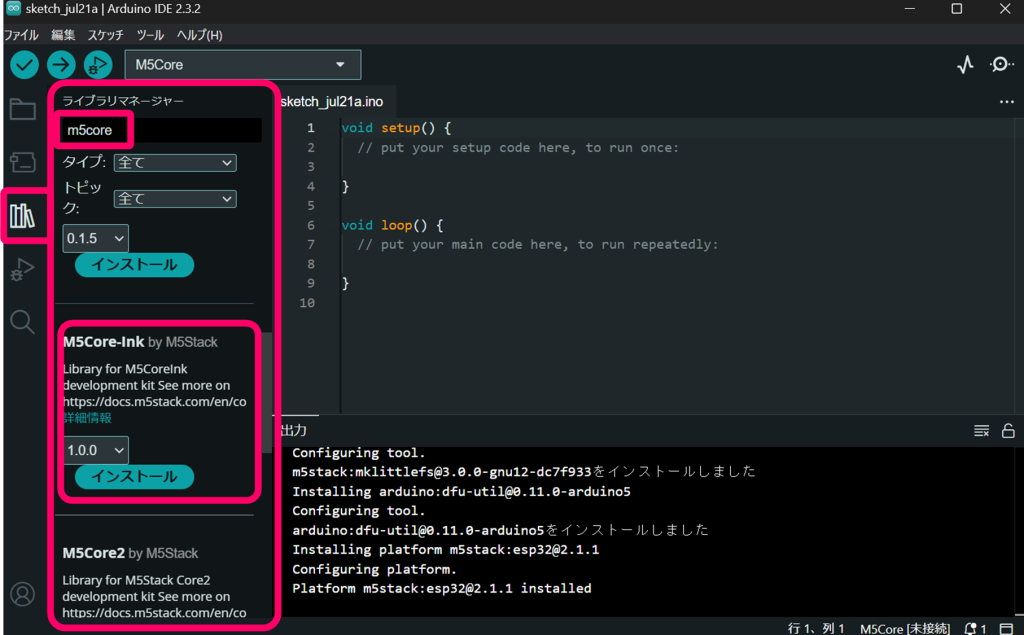
Task: Click the 'Installing arduino:dfu-util@0.11.0-arduino5' output line
Action: coord(461,491)
